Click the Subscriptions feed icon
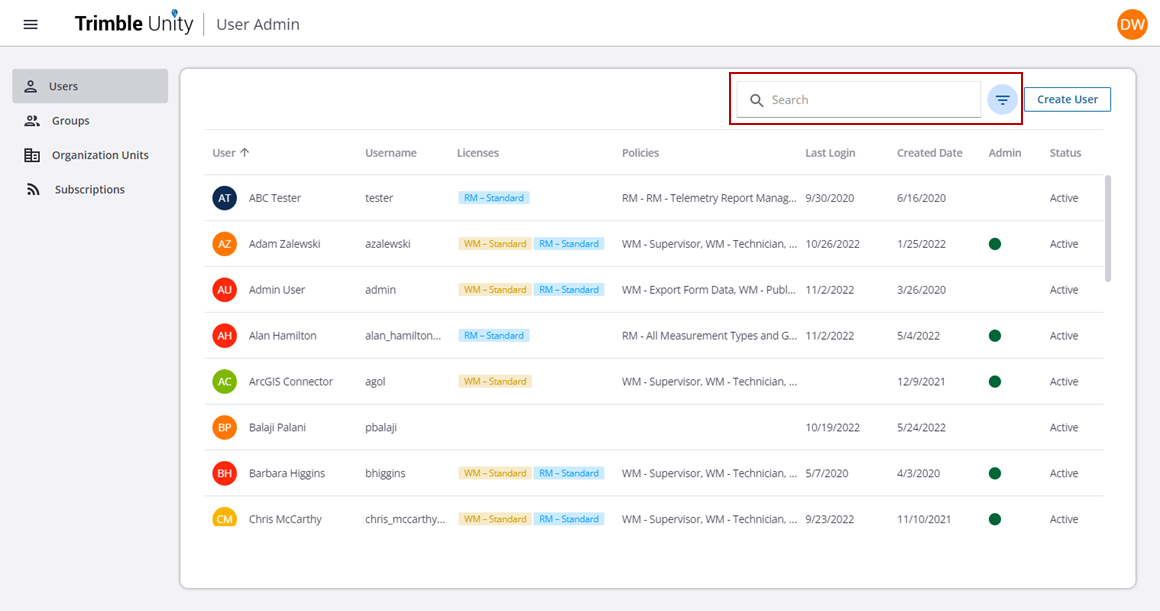Screen dimensions: 1160x611 (32, 189)
